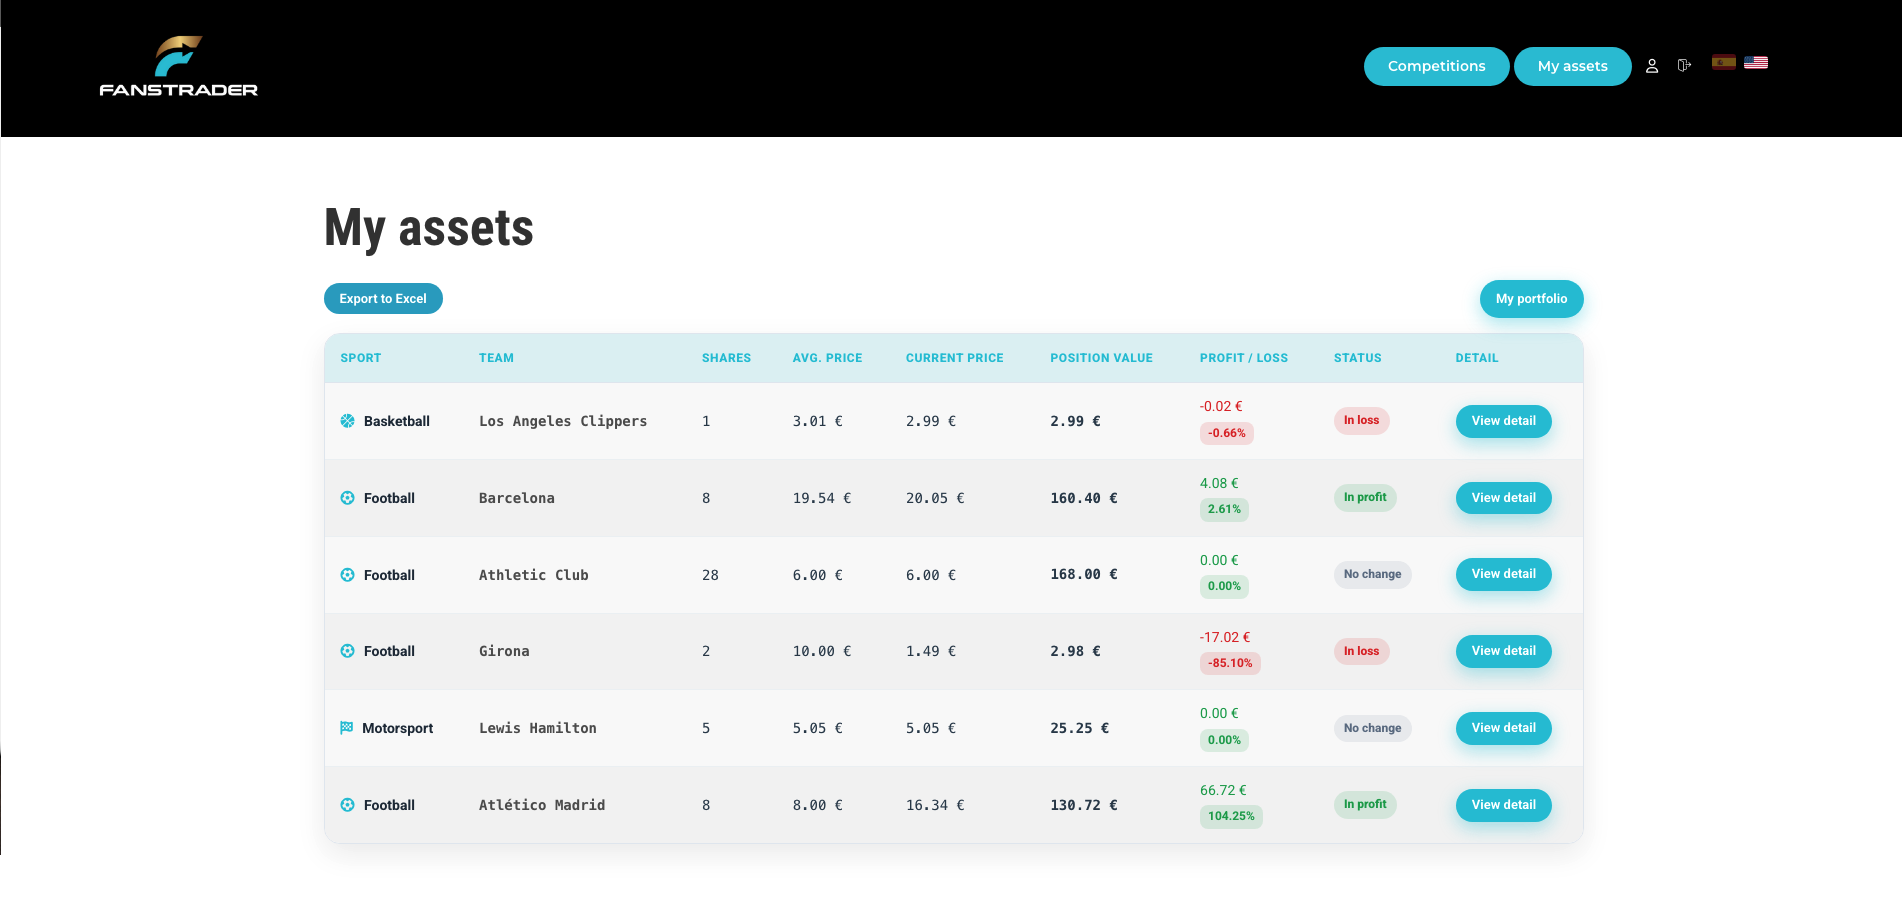This screenshot has height=918, width=1902.
Task: Click the 20.05 € current price
Action: tap(935, 498)
